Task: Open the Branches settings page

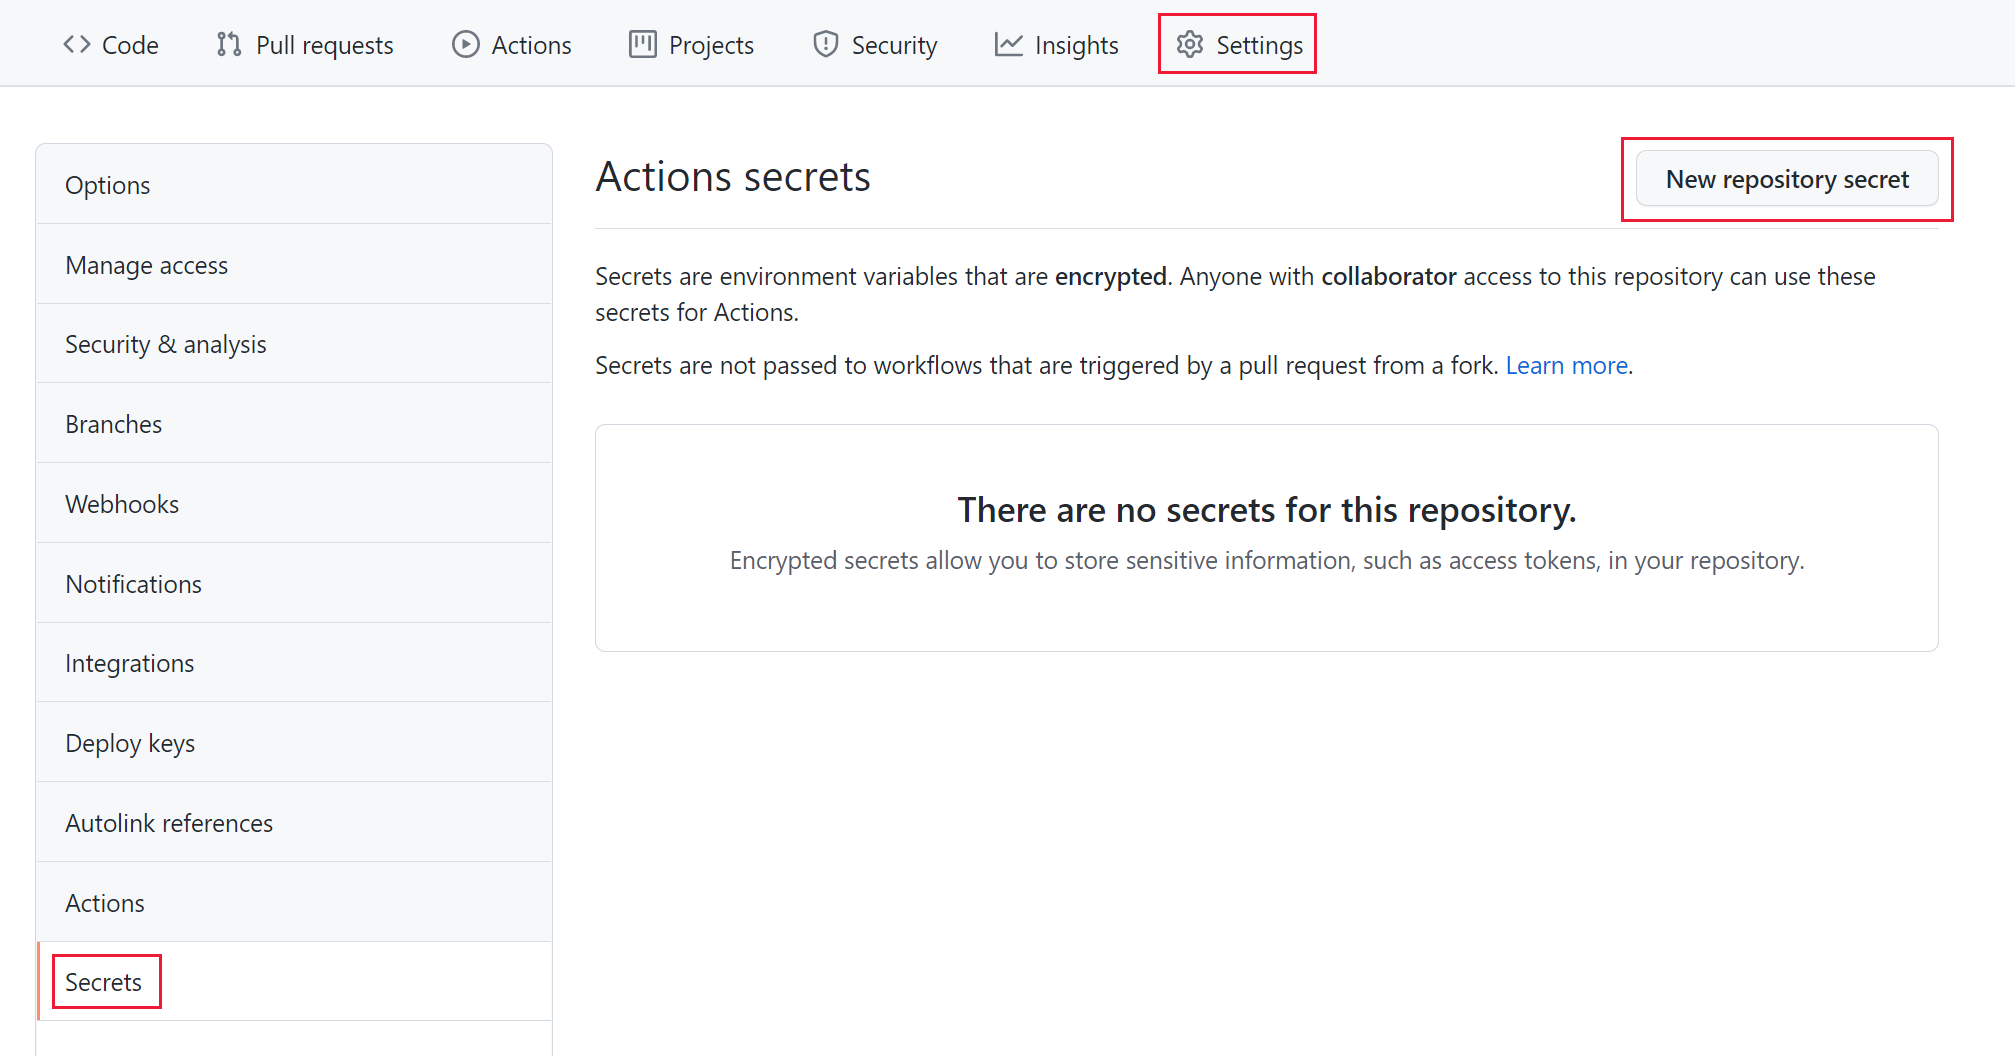Action: click(x=113, y=423)
